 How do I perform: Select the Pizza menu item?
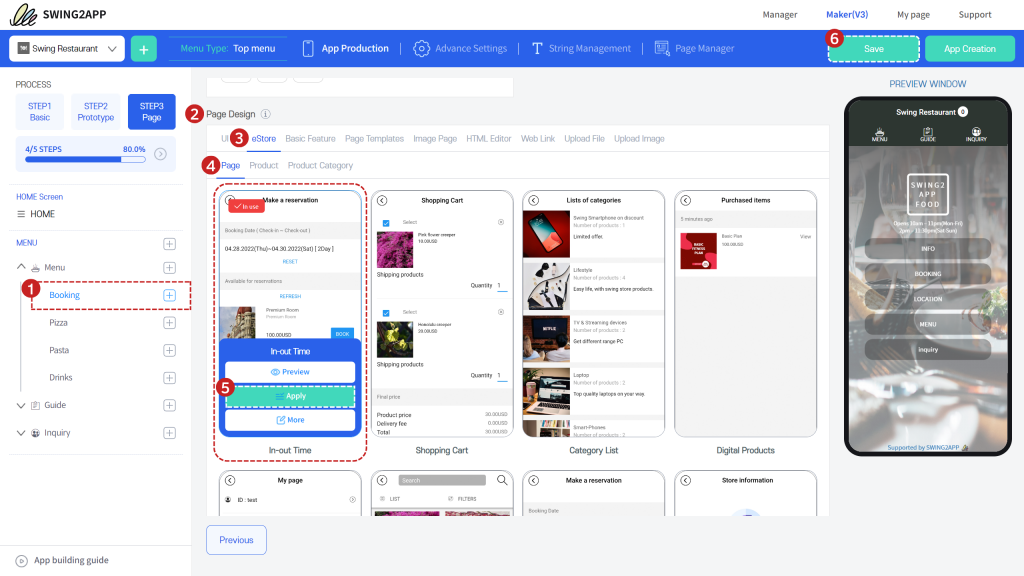pos(58,323)
